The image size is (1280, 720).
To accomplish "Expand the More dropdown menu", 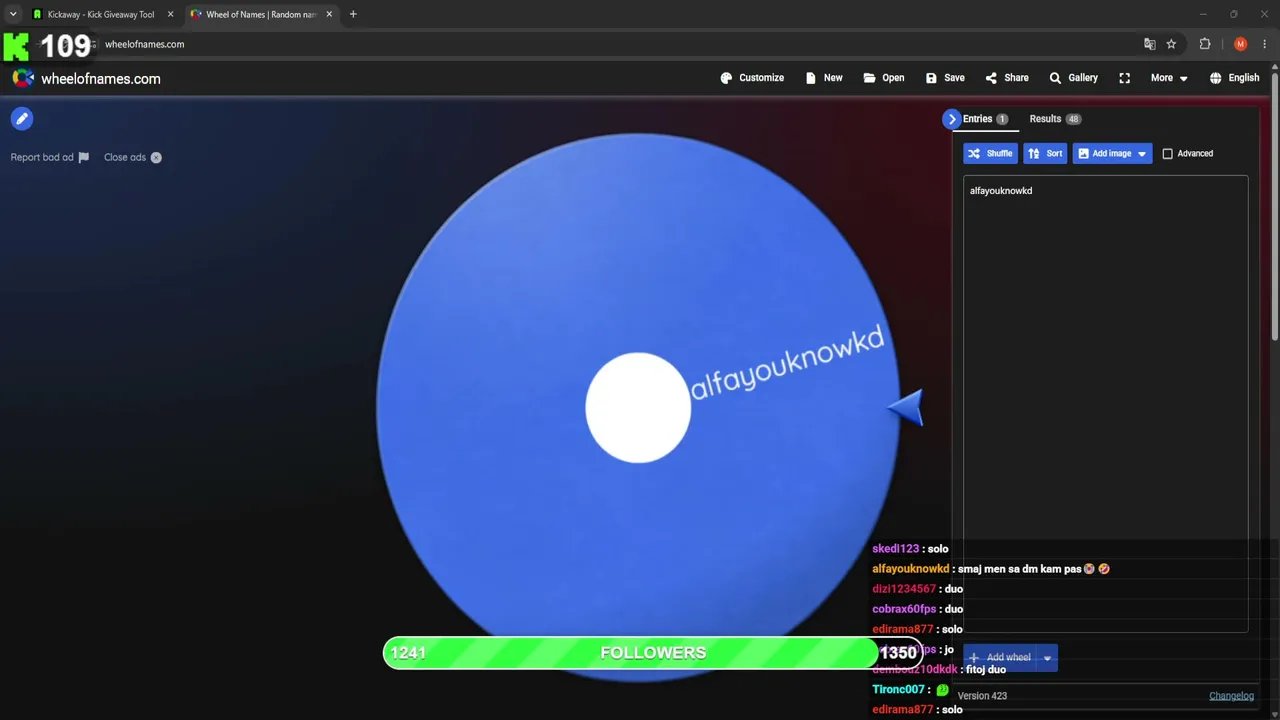I will 1169,78.
